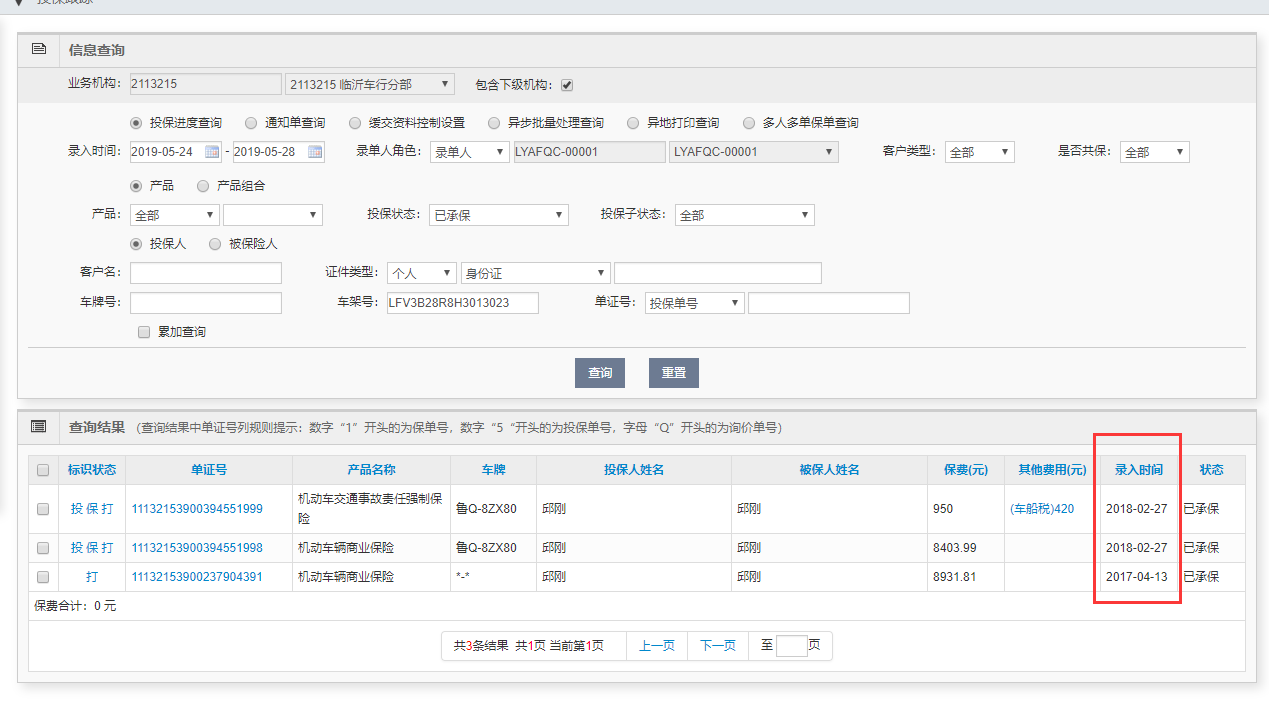Select the 产品组合 radio button
1269x703 pixels.
pyautogui.click(x=203, y=186)
